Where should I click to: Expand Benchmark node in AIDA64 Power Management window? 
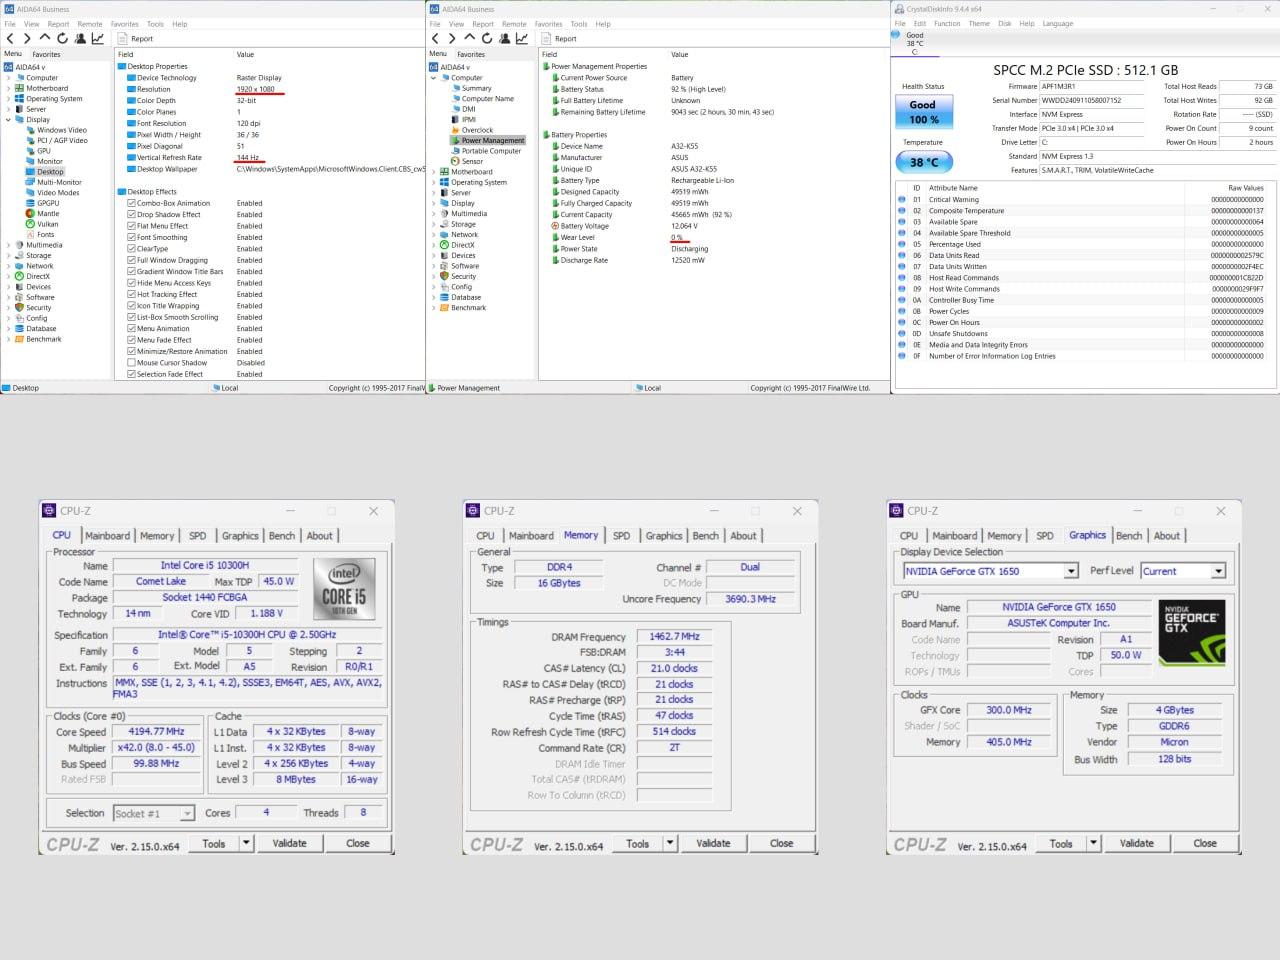(x=433, y=307)
